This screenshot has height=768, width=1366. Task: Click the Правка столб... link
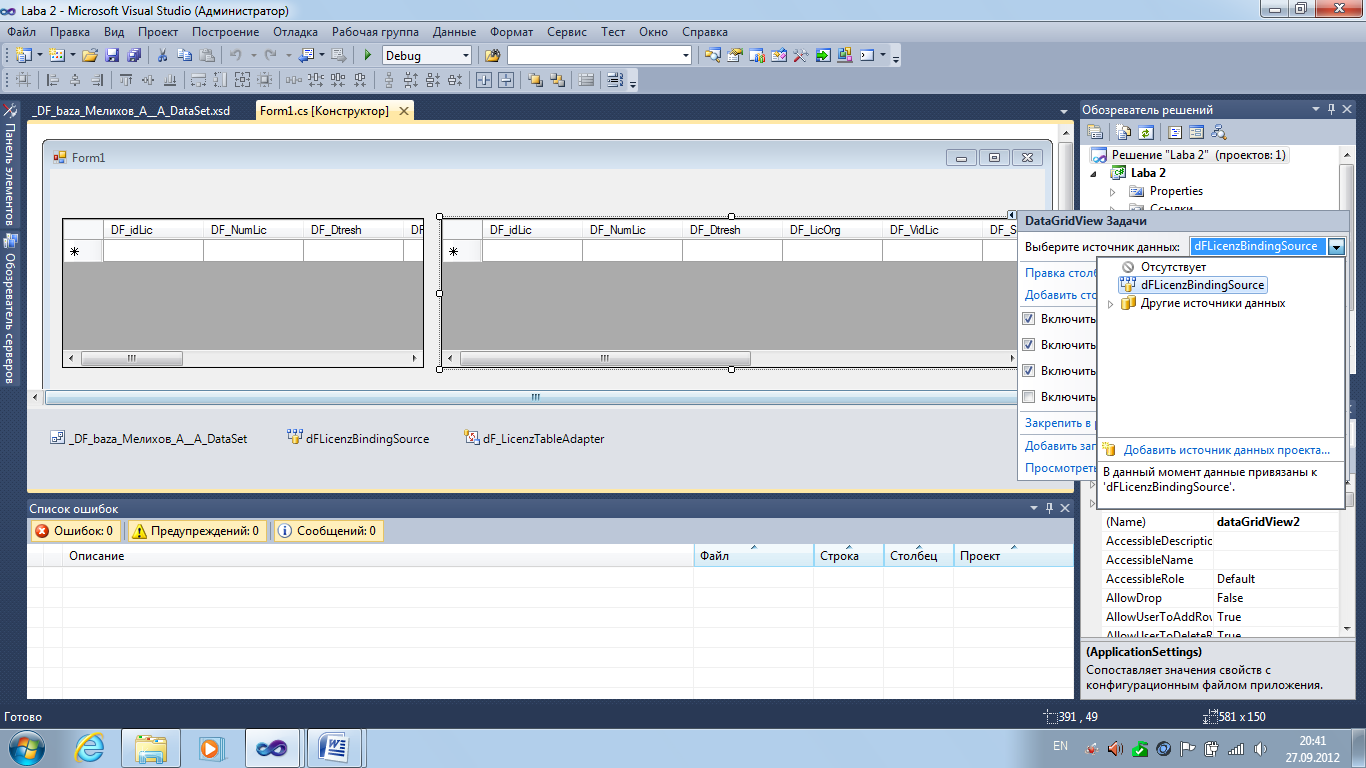pos(1060,273)
